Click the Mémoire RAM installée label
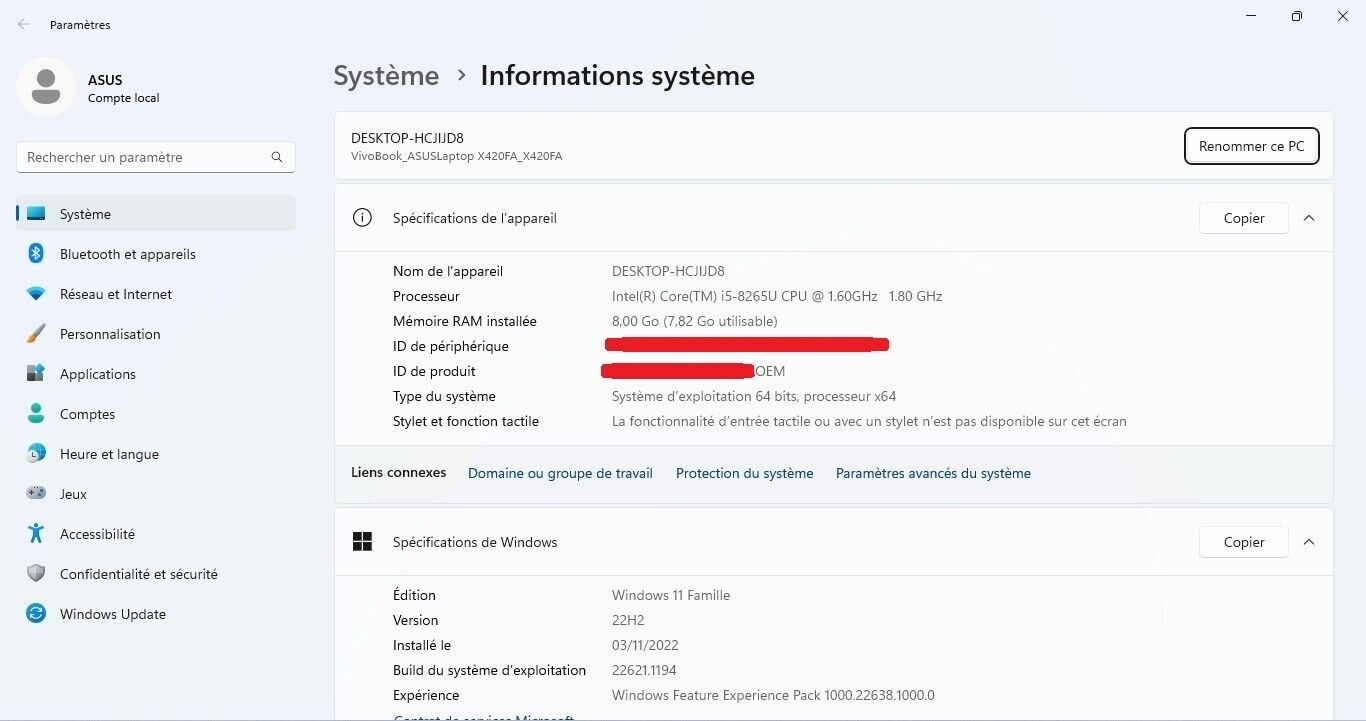Image resolution: width=1366 pixels, height=721 pixels. (465, 321)
